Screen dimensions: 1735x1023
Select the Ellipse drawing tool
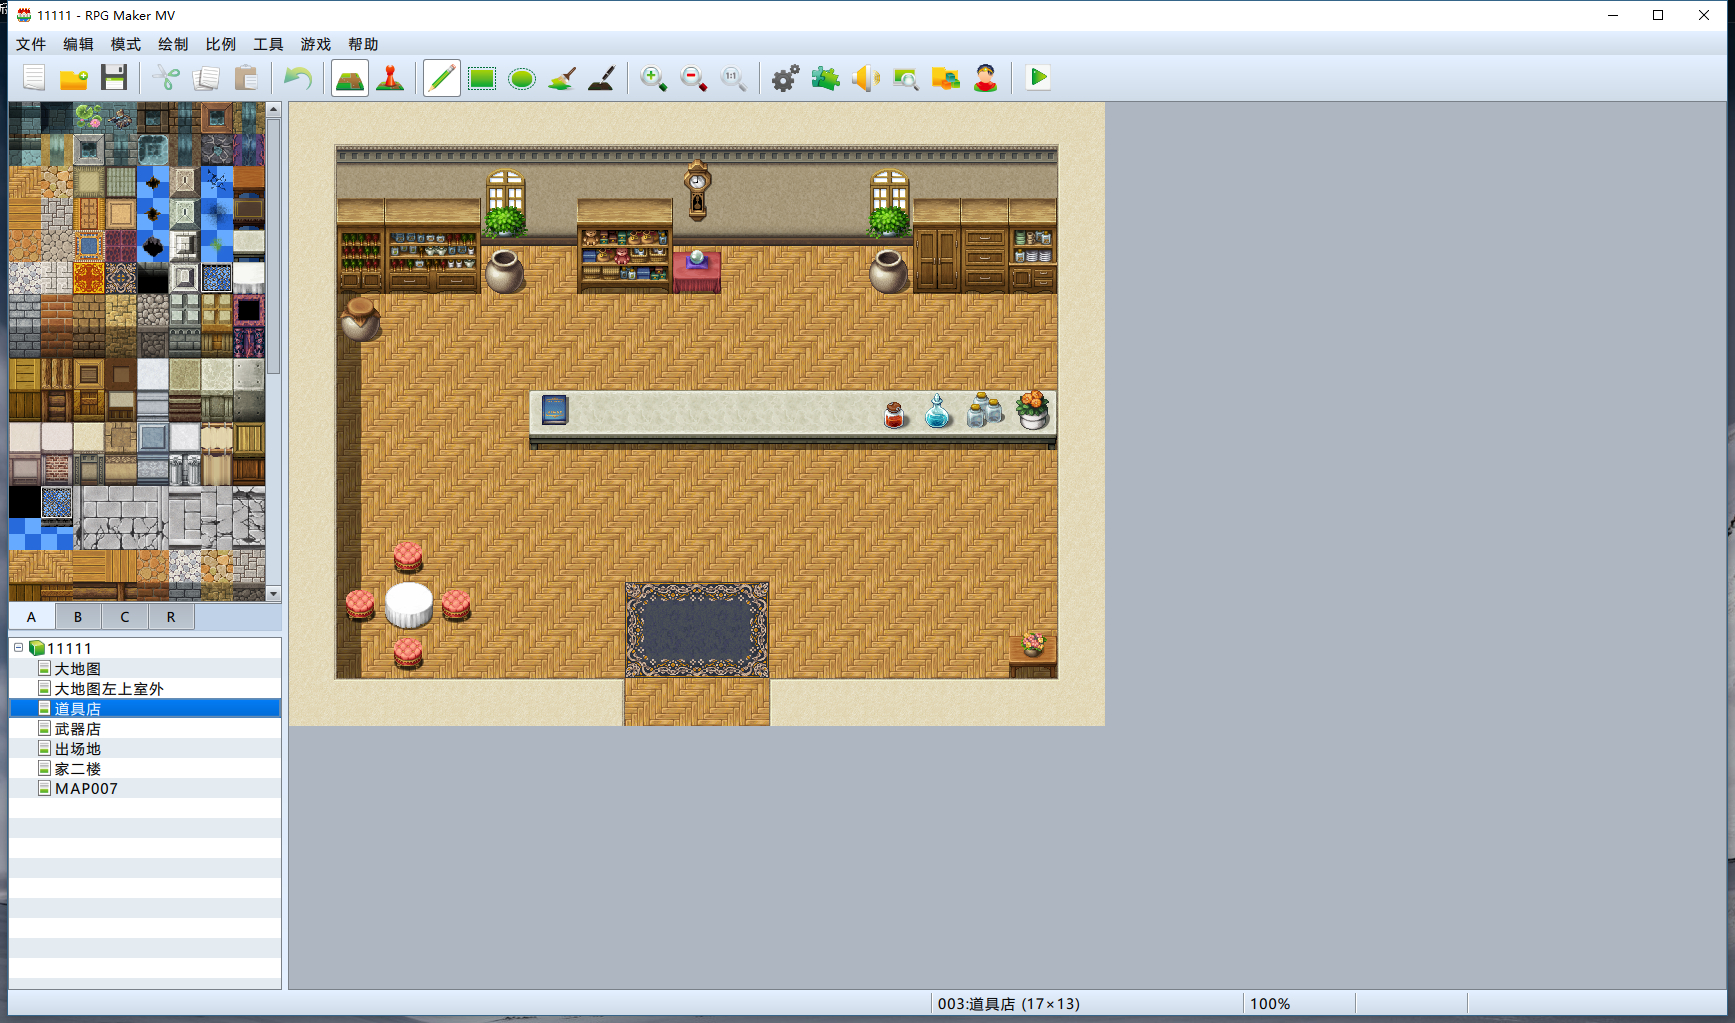(x=522, y=78)
